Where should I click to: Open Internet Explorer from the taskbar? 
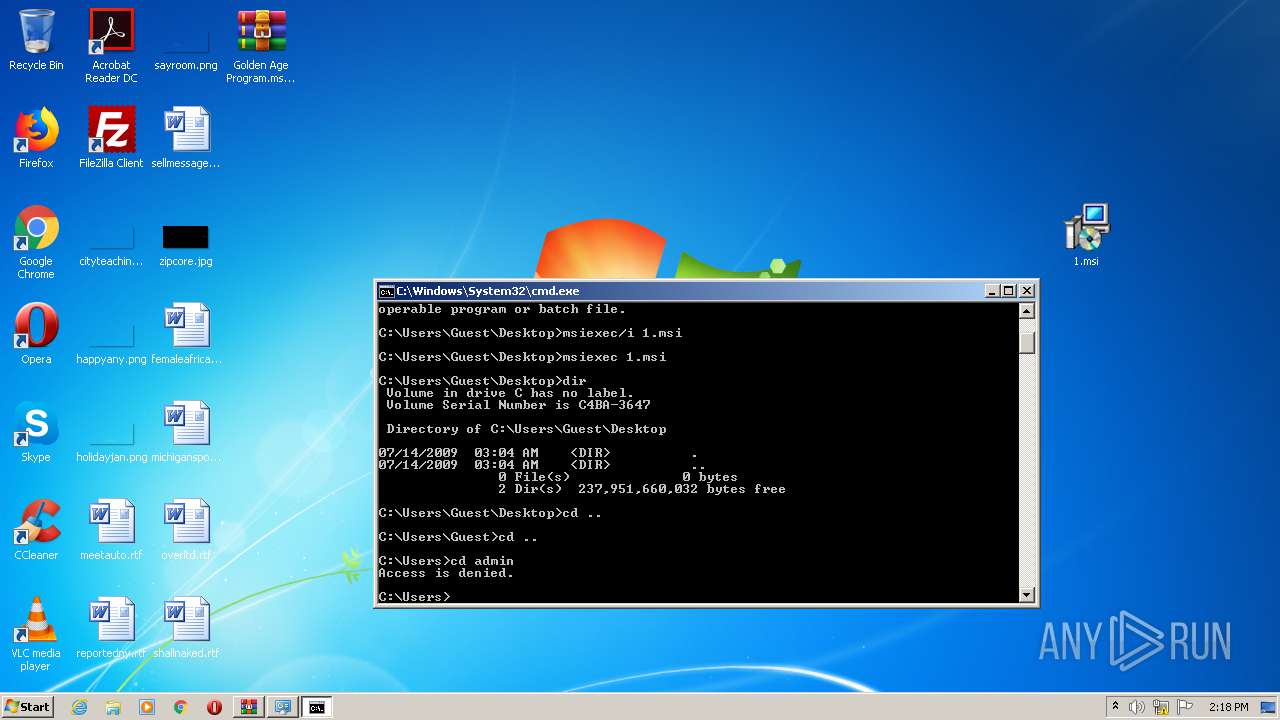coord(80,707)
